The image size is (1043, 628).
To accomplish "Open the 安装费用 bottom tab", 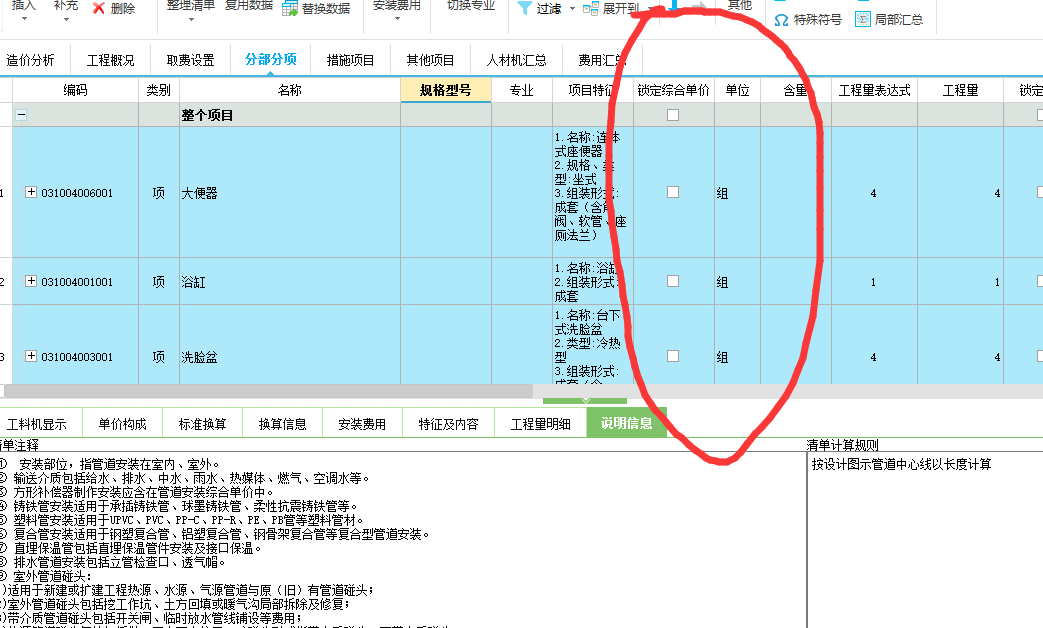I will (x=363, y=424).
